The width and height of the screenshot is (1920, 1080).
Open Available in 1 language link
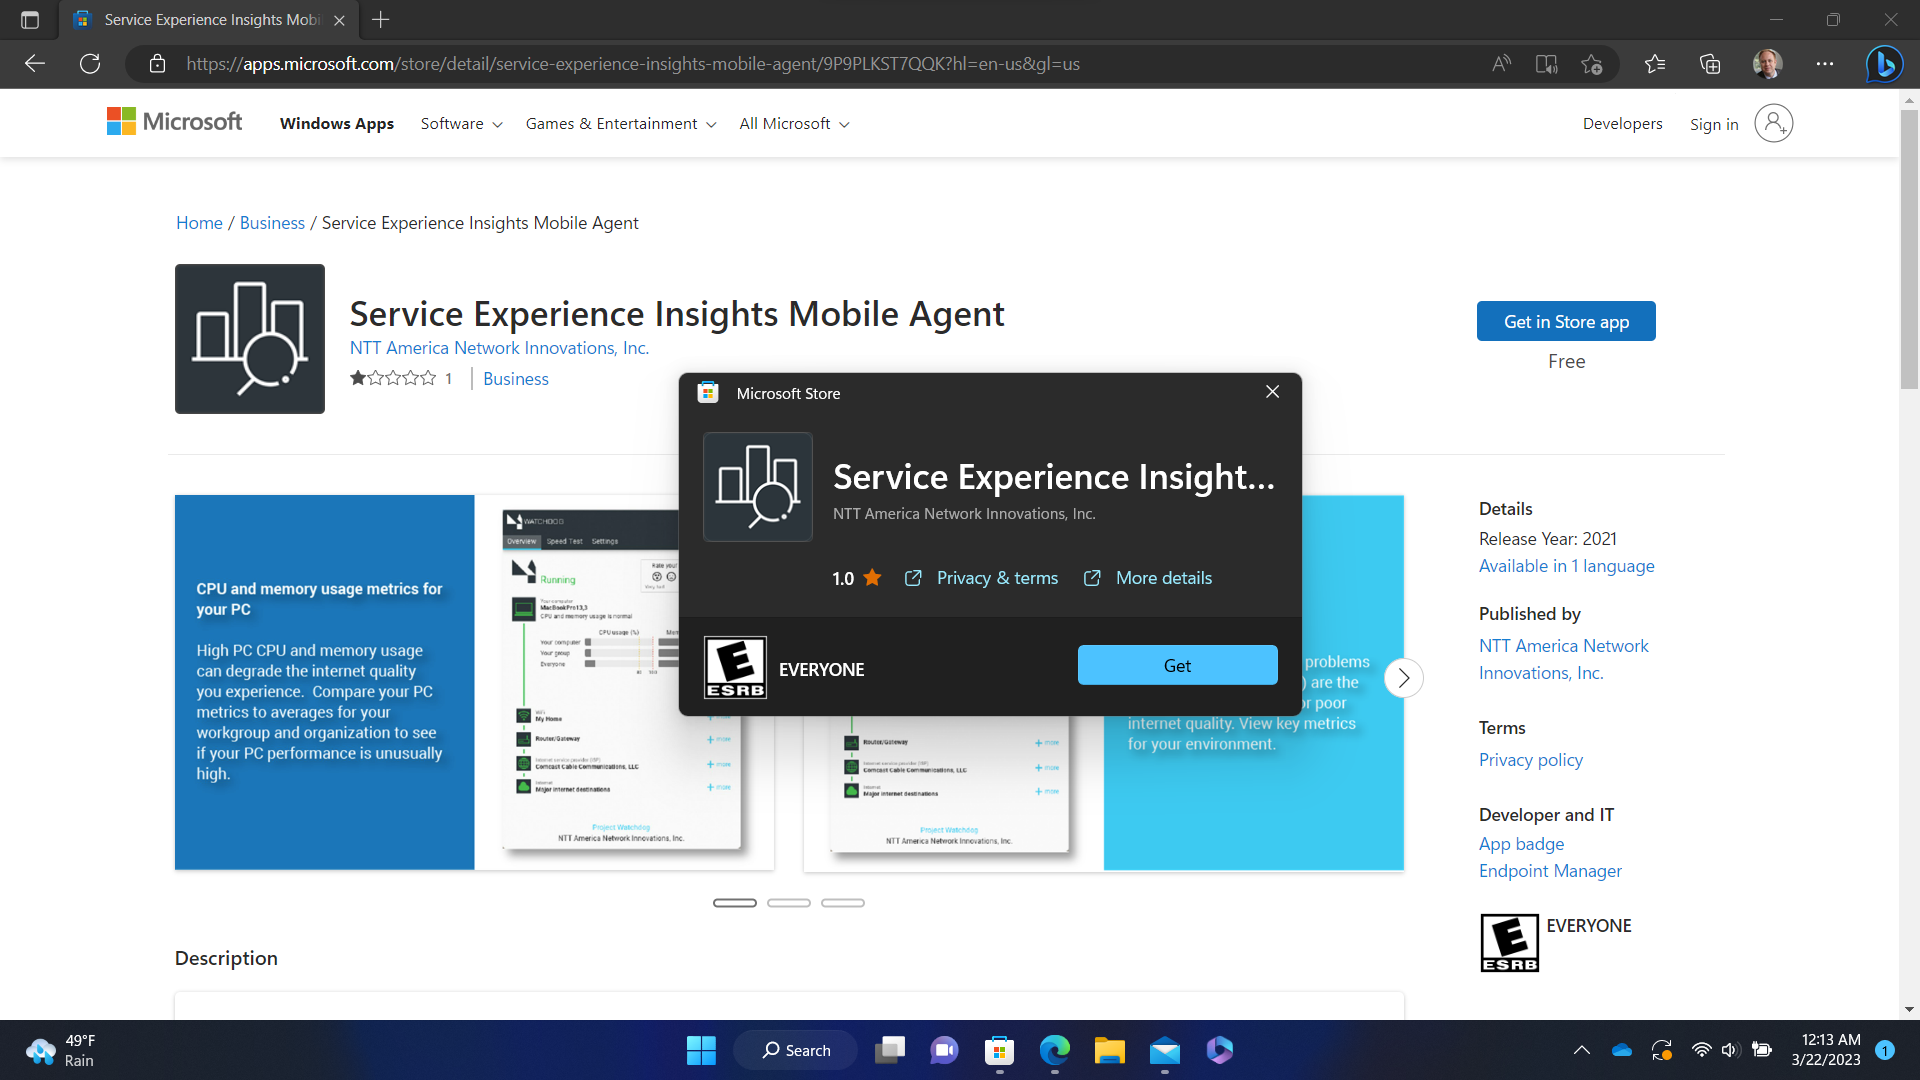coord(1566,566)
